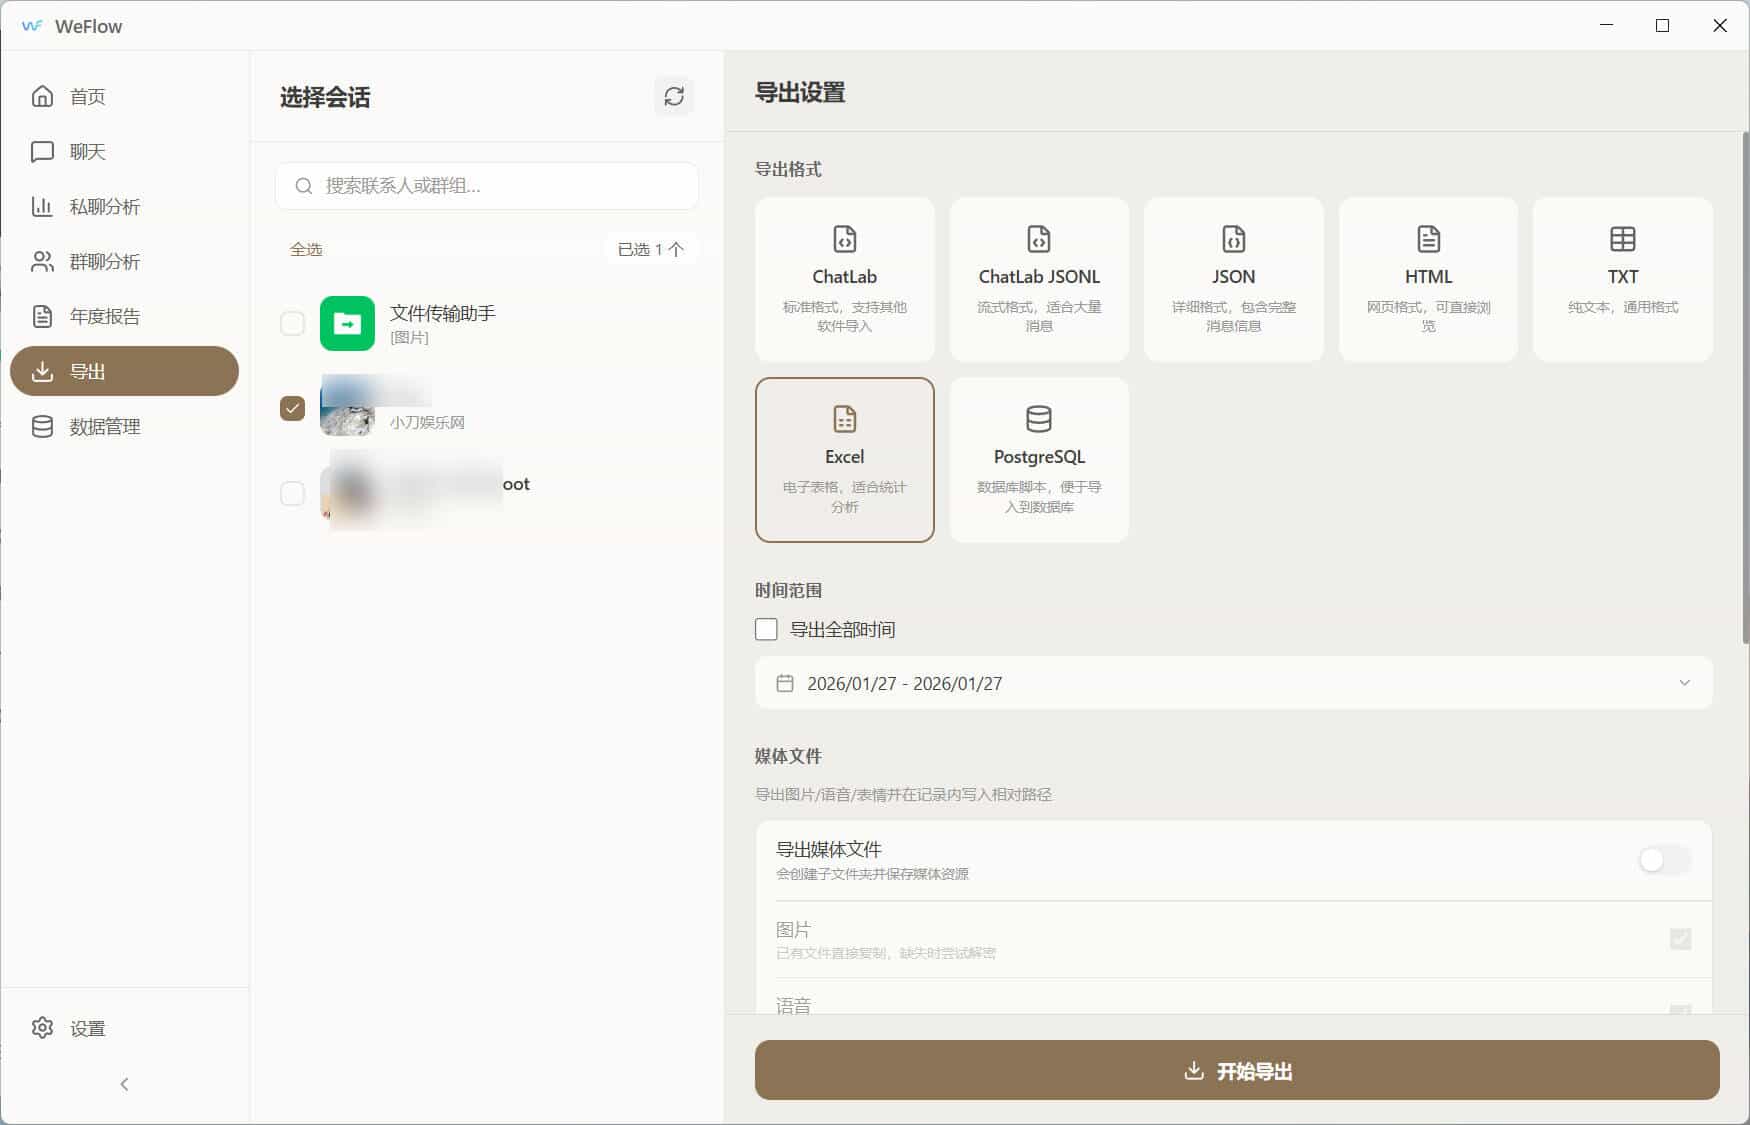1750x1125 pixels.
Task: Select 全选 to choose all conversations
Action: (306, 249)
